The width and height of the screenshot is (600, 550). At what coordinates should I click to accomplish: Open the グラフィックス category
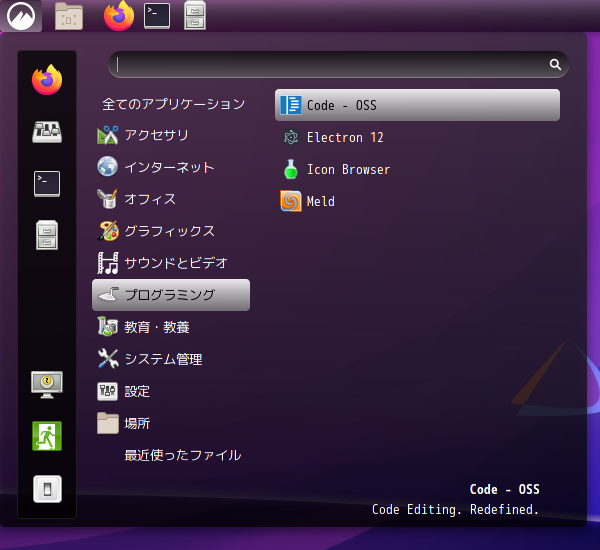click(x=171, y=231)
